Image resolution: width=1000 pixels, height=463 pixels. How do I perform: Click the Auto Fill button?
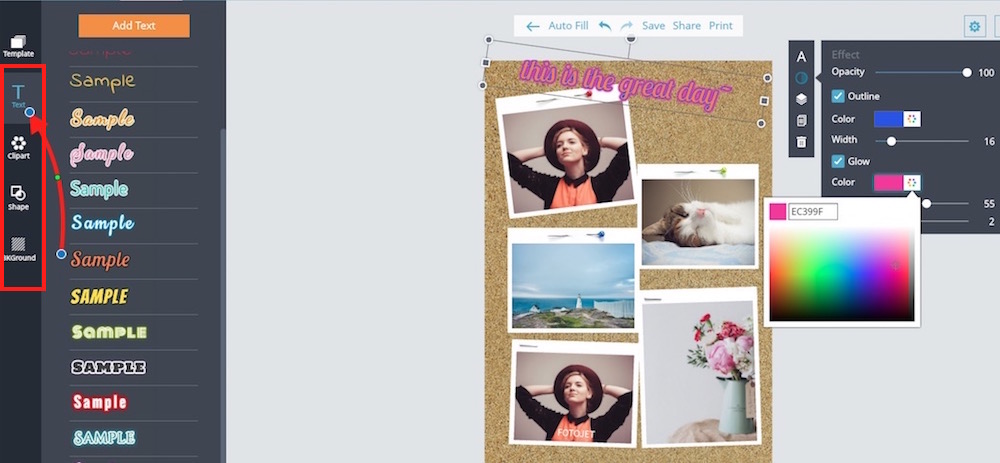tap(568, 25)
